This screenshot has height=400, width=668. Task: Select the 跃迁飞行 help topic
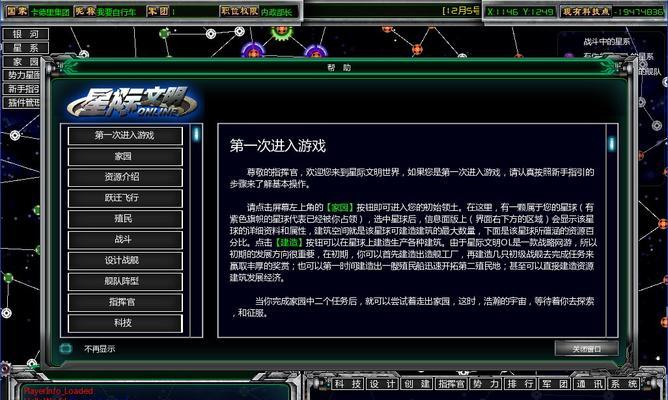125,198
